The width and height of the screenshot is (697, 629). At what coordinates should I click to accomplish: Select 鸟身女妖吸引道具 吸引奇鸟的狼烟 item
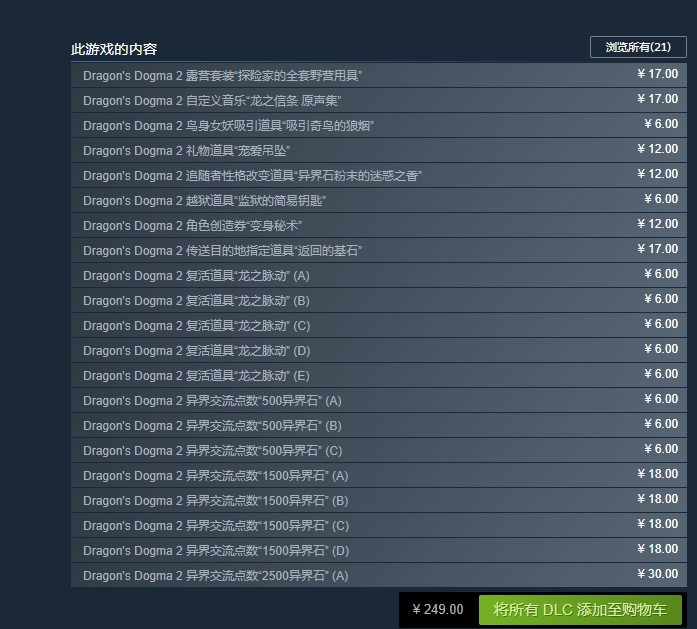229,125
